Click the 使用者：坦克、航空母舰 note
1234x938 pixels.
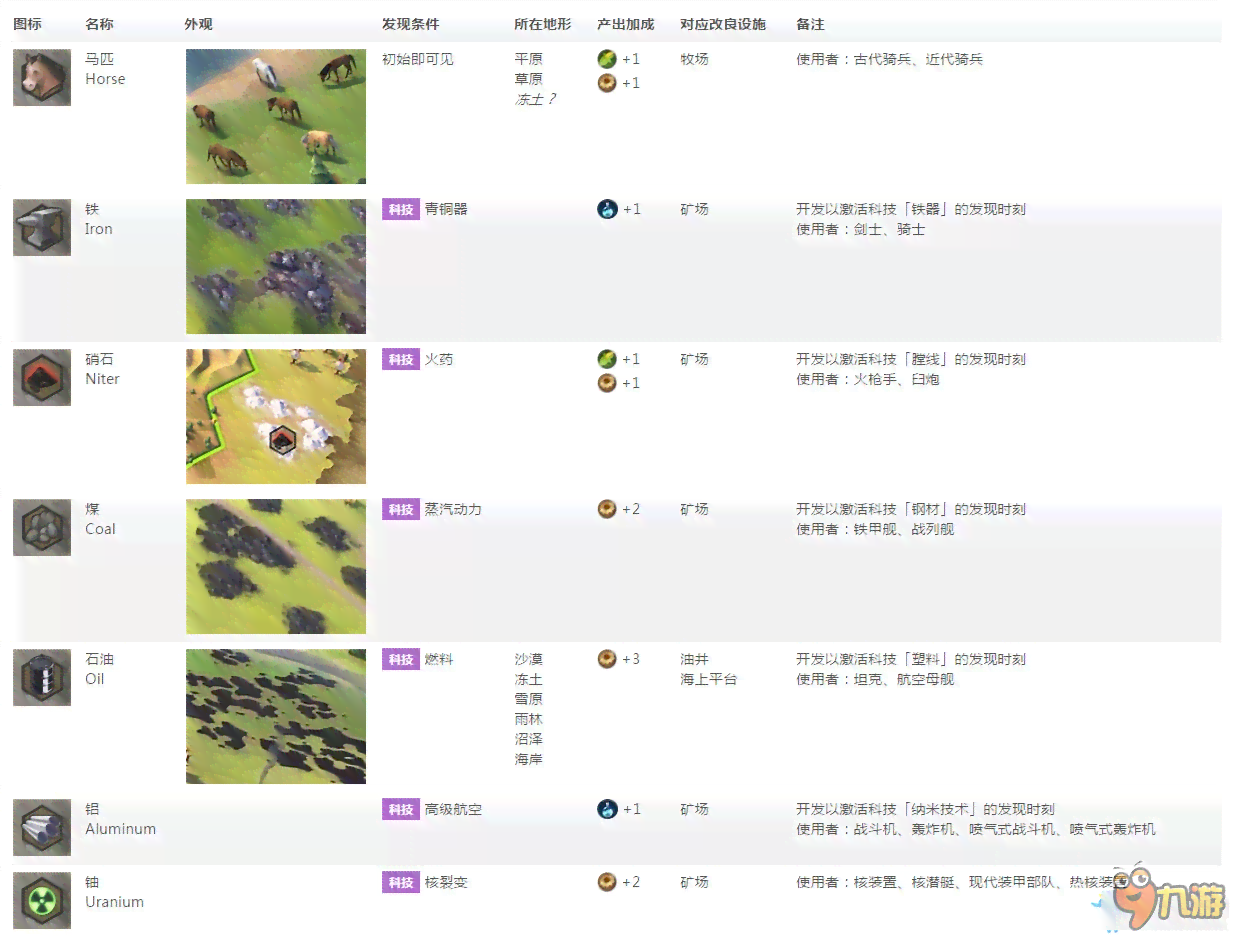point(875,679)
